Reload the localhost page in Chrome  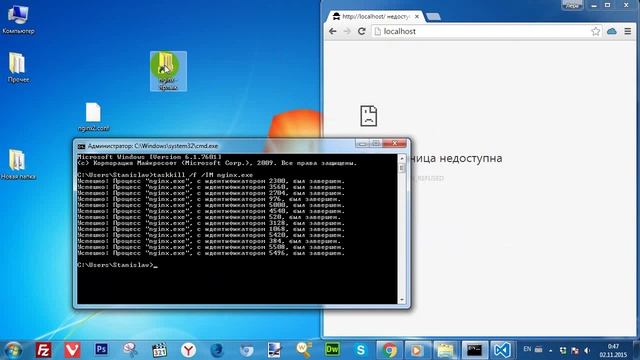[x=362, y=31]
